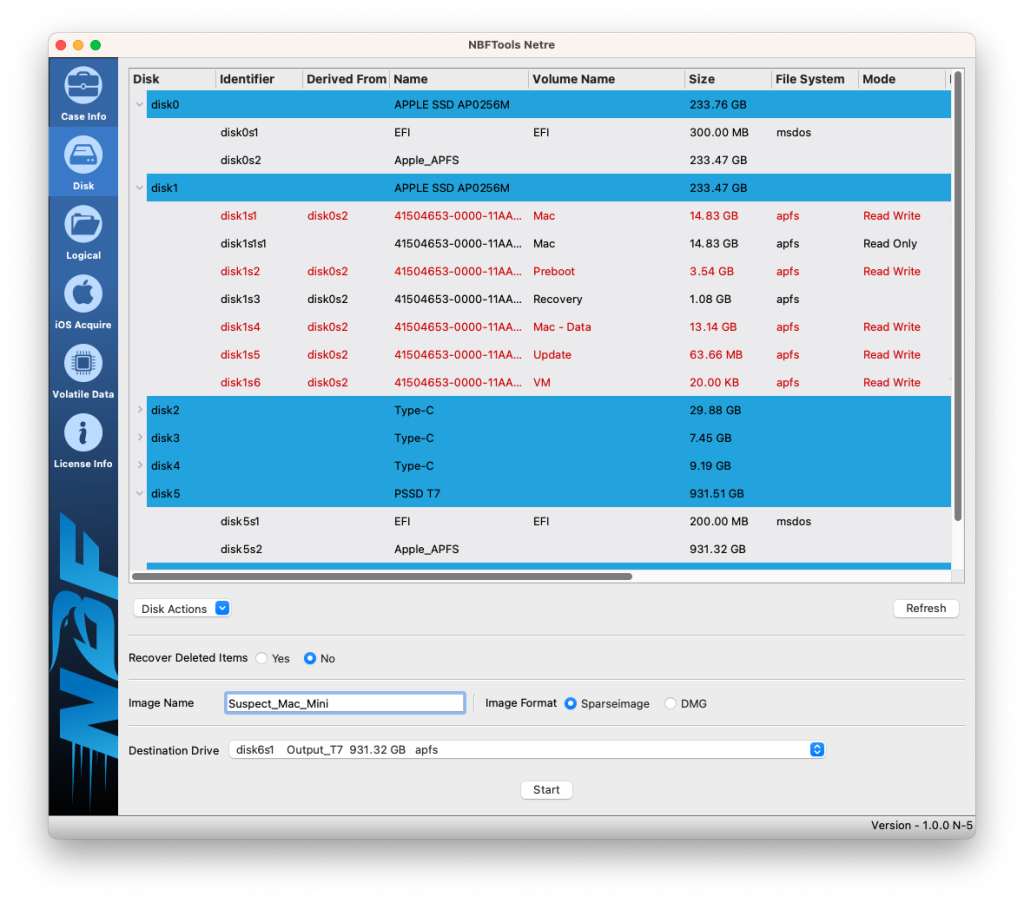Collapse the disk1 device tree
This screenshot has width=1024, height=903.
click(x=139, y=187)
